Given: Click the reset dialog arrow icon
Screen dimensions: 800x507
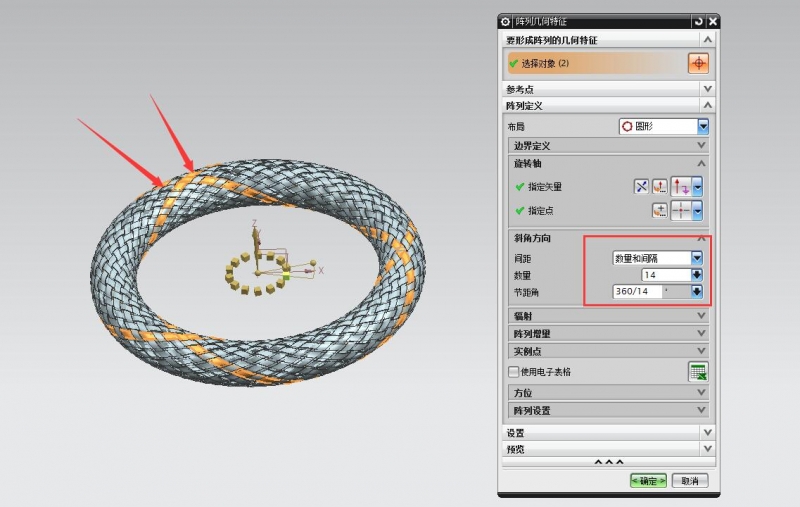Looking at the screenshot, I should pyautogui.click(x=697, y=21).
